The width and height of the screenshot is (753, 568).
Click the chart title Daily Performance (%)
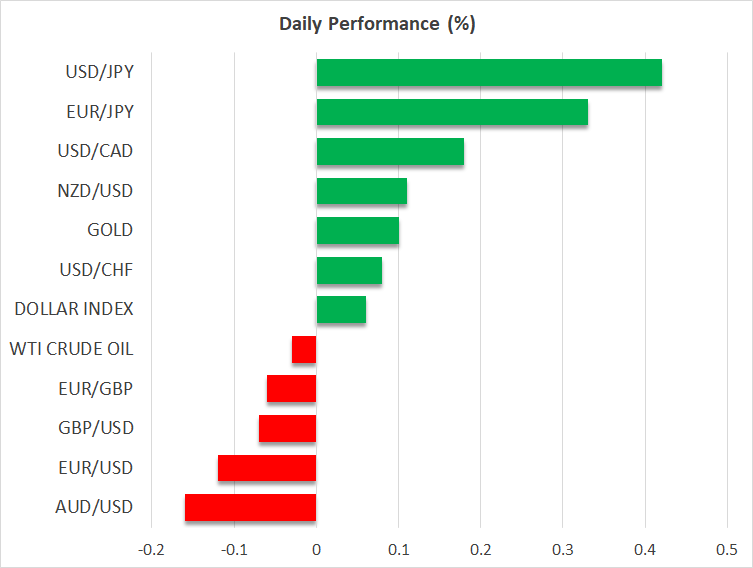coord(376,25)
